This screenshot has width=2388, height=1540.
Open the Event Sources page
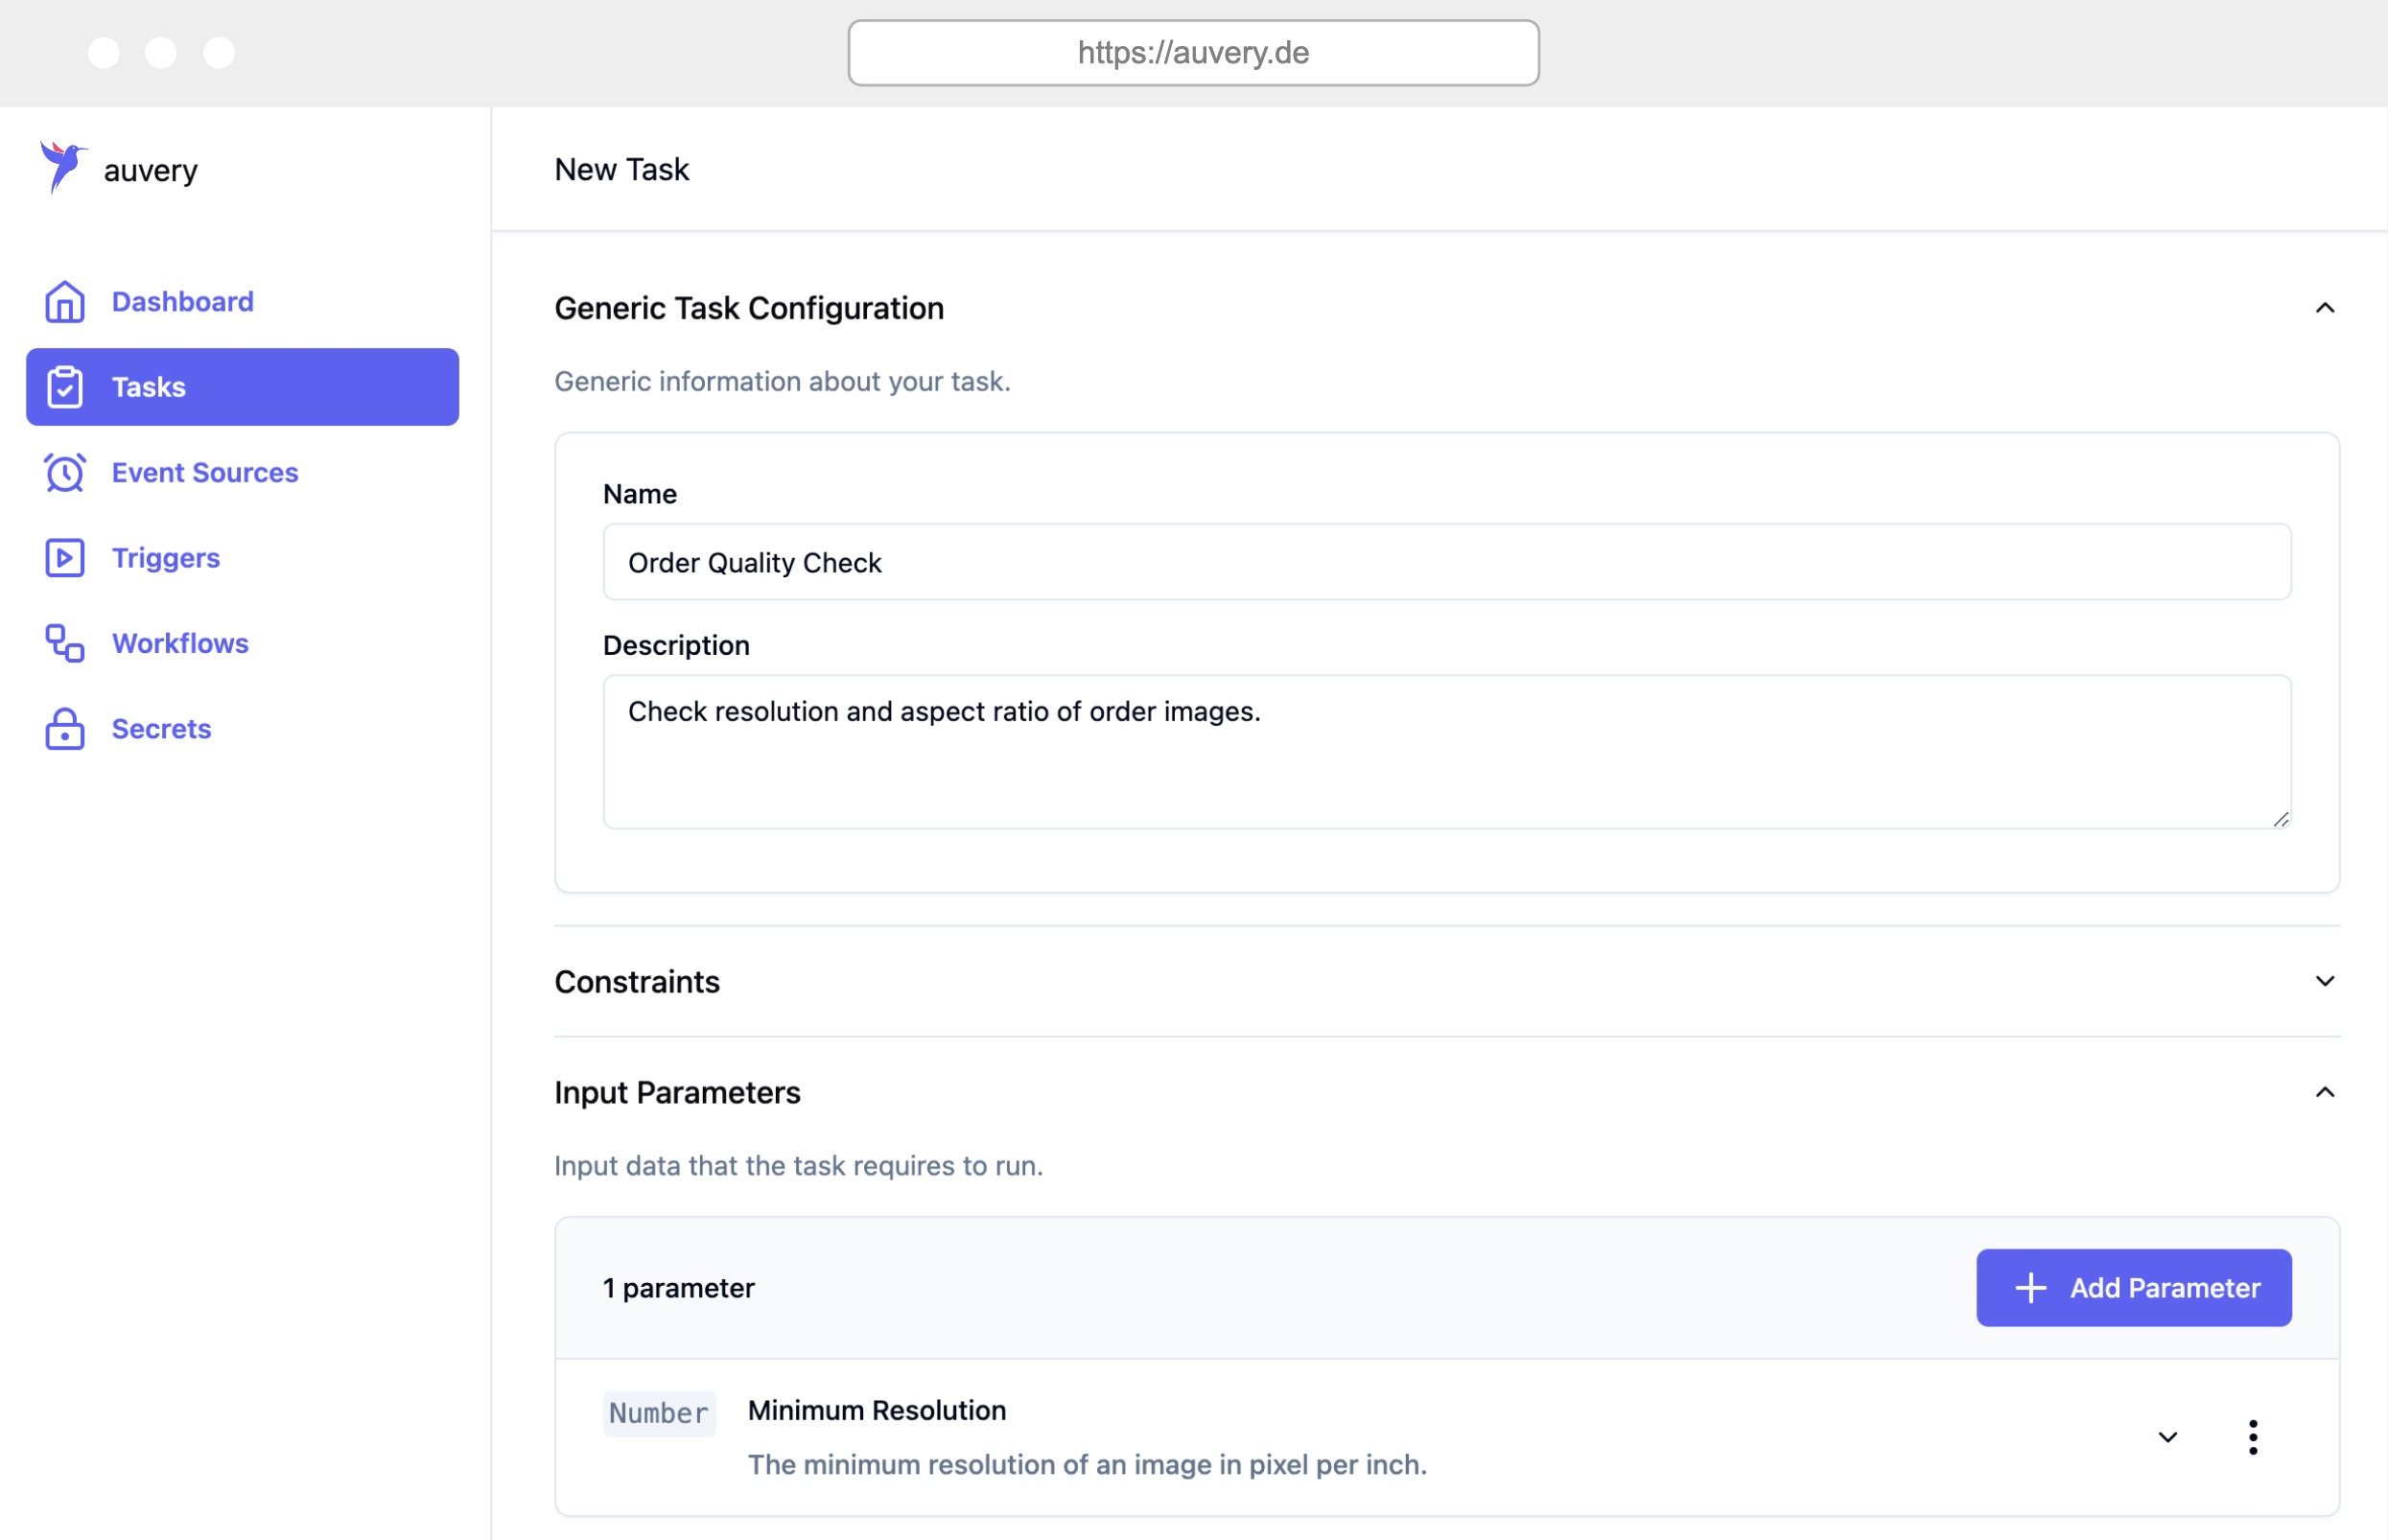point(203,472)
